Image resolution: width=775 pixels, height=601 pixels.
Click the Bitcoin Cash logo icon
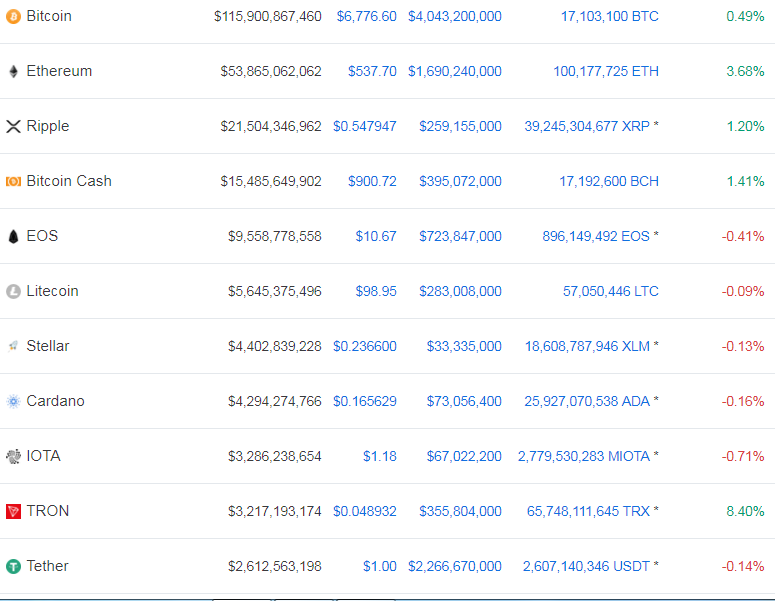point(13,181)
